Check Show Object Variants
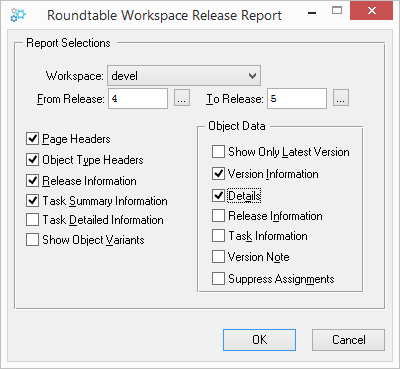The image size is (400, 369). pos(32,240)
